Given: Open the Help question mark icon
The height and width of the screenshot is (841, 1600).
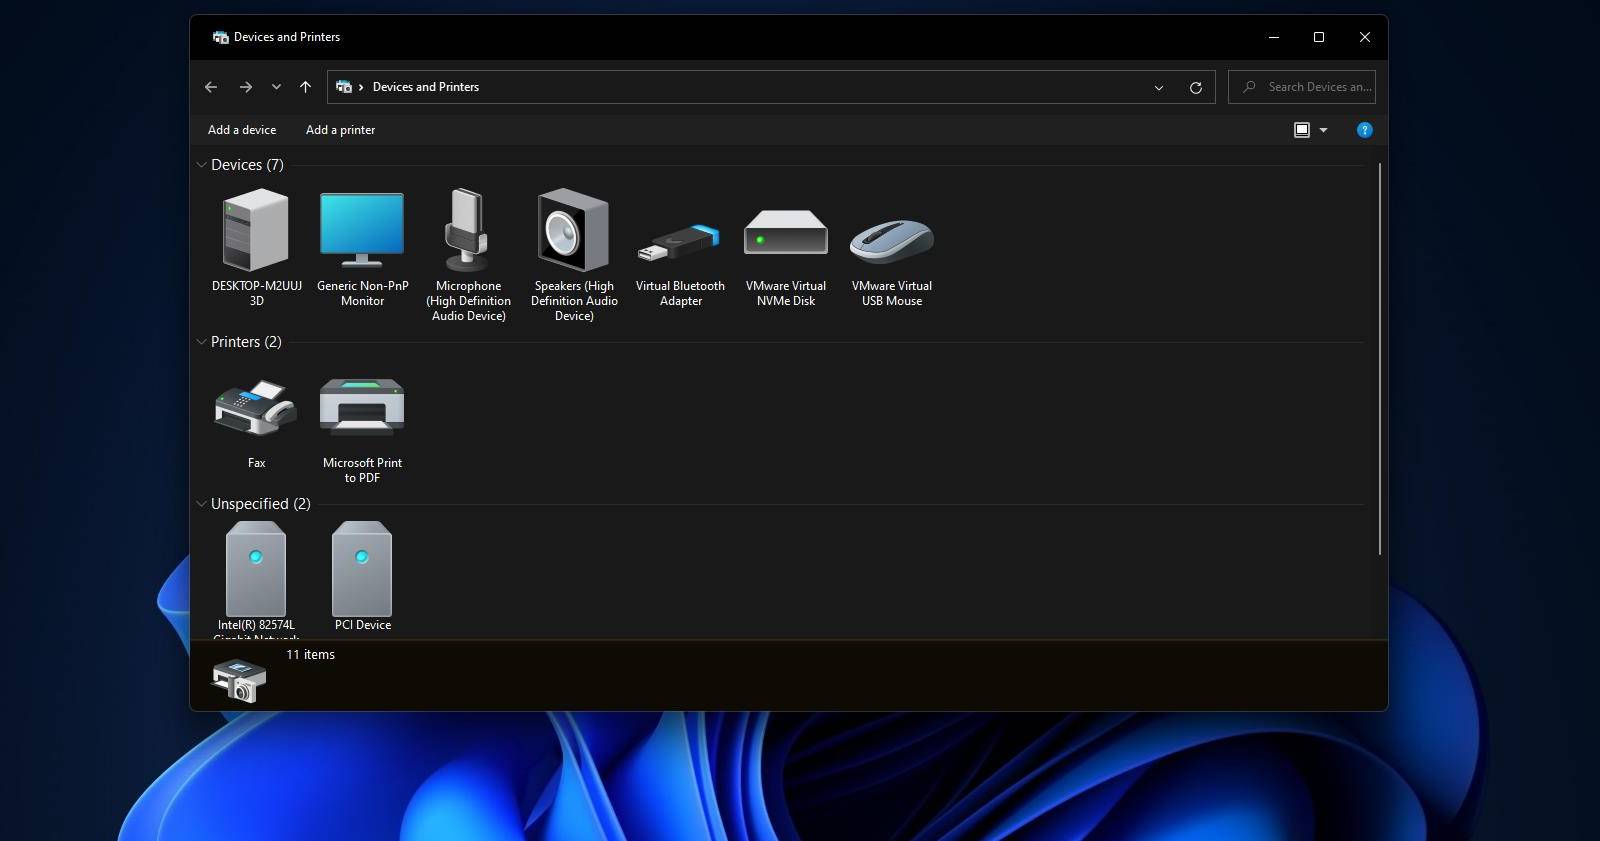Looking at the screenshot, I should point(1364,130).
